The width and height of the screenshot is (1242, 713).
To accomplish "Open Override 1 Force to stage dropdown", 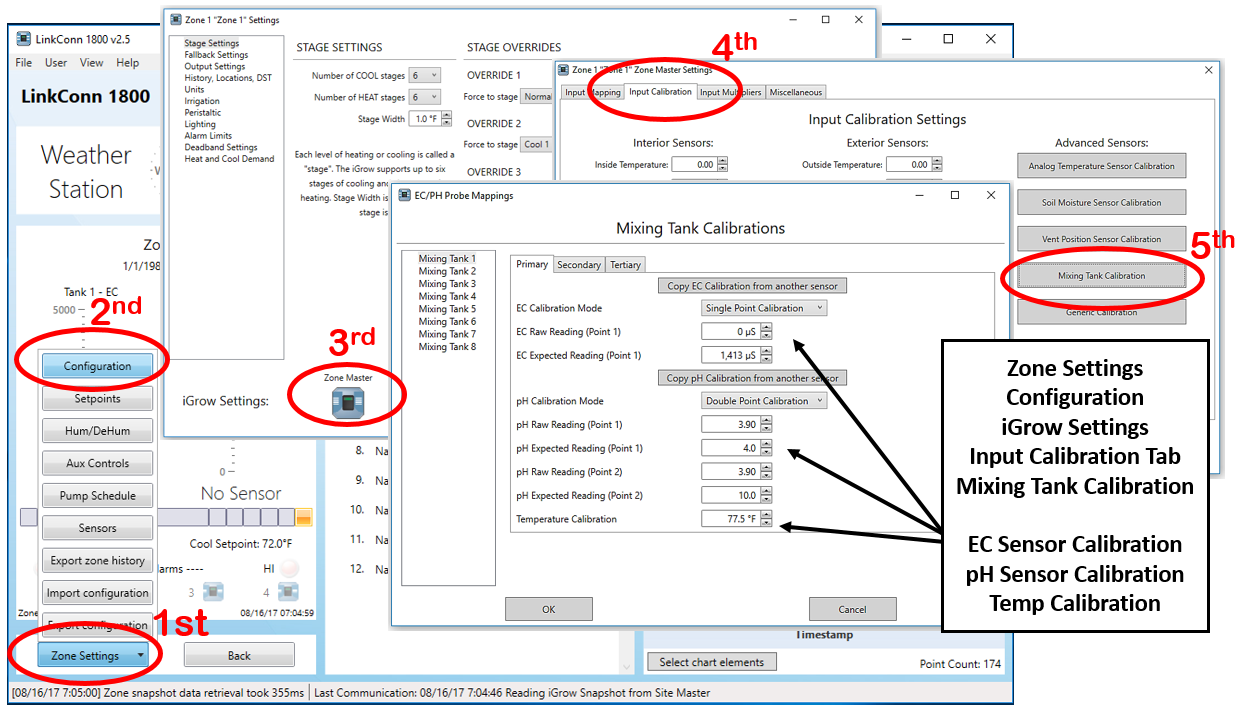I will (x=537, y=97).
